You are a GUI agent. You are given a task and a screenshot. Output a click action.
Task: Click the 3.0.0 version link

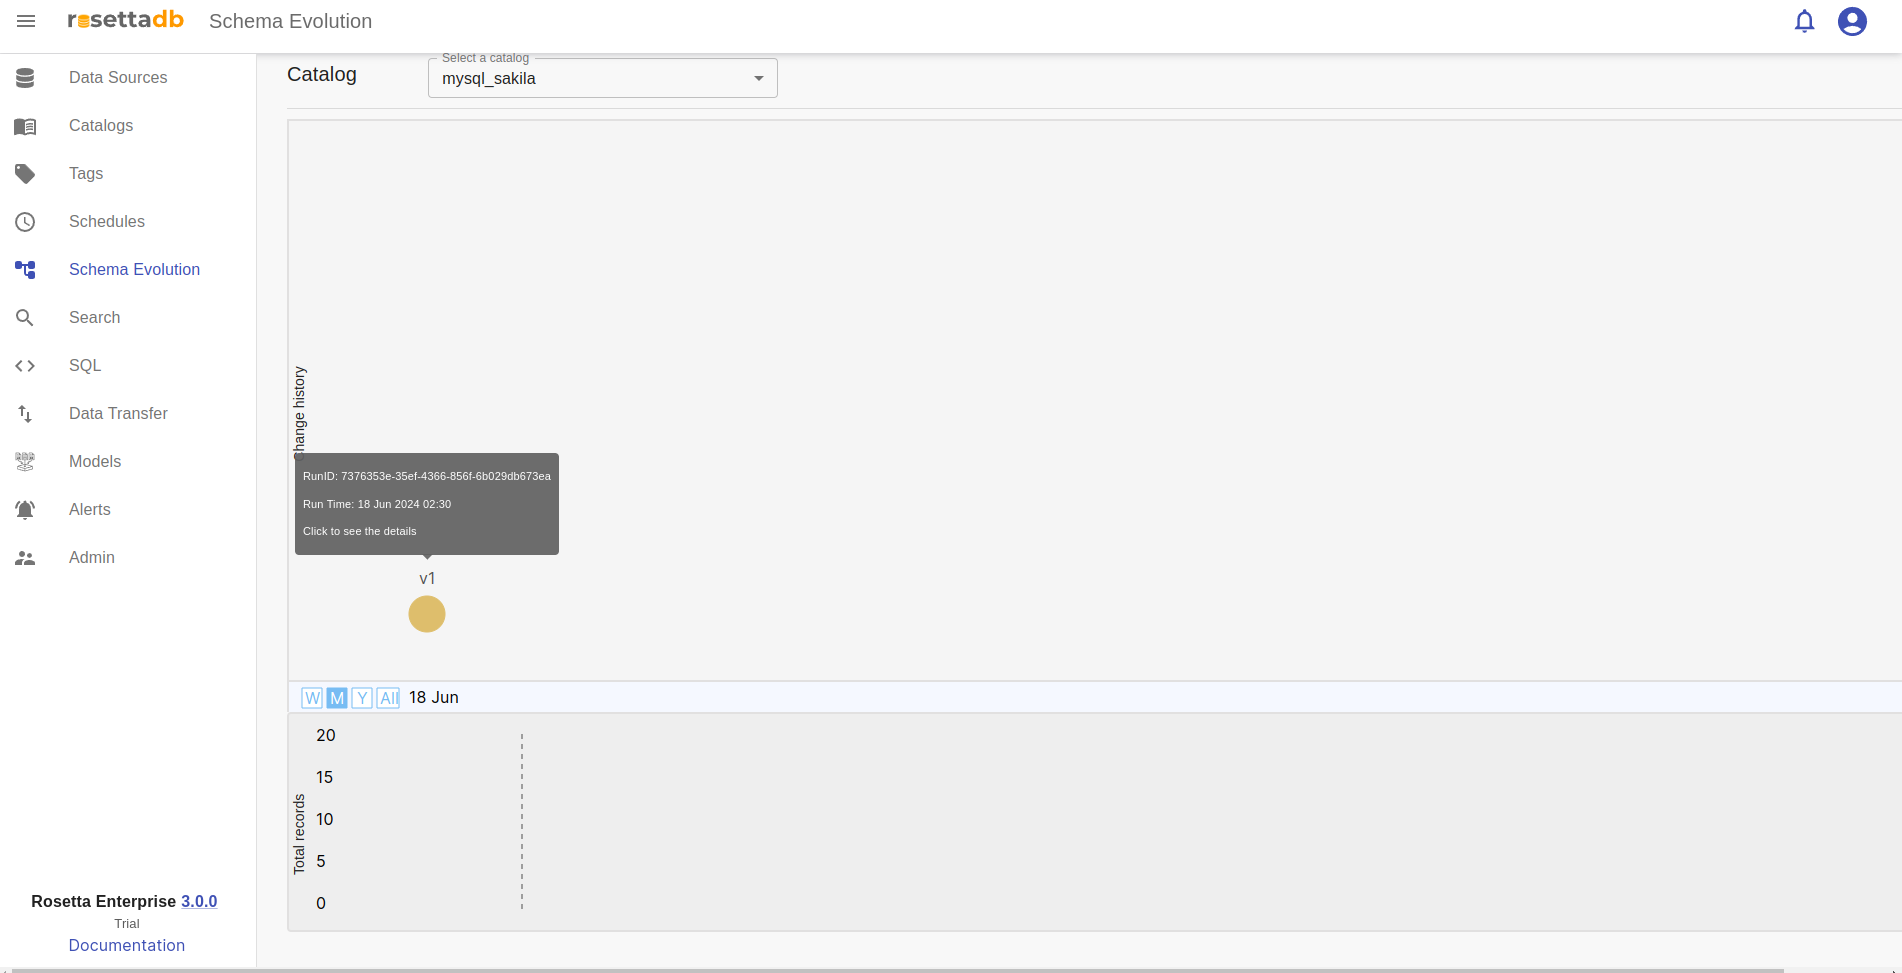click(199, 901)
